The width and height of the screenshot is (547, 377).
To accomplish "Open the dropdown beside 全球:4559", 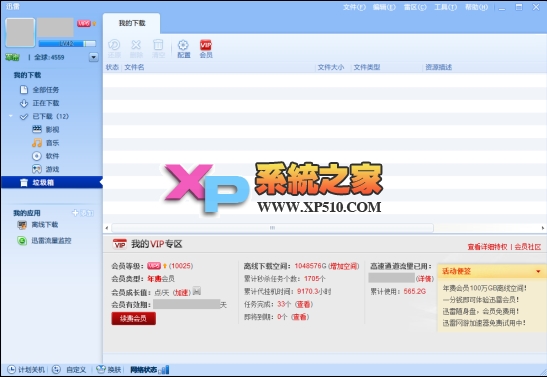I will point(93,57).
